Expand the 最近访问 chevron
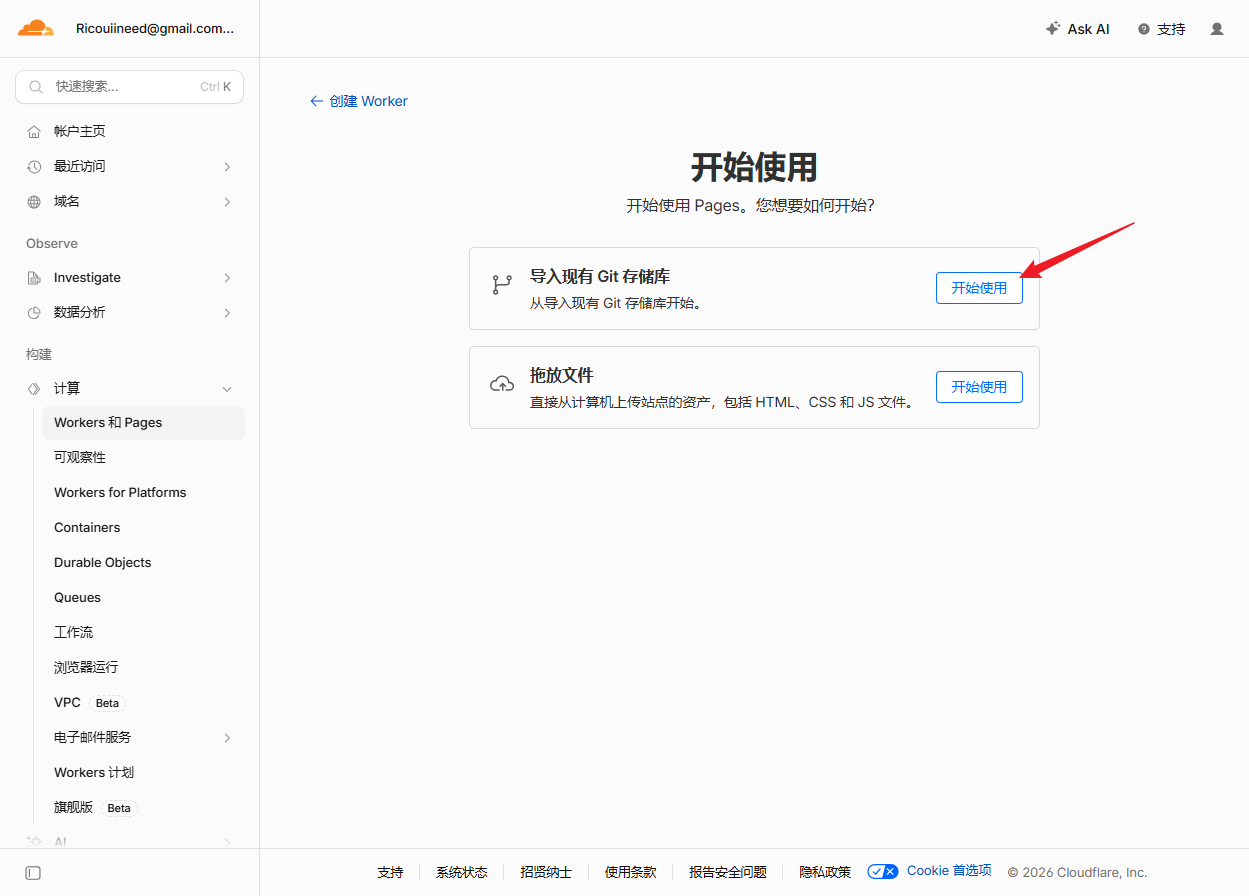The height and width of the screenshot is (896, 1249). [227, 166]
